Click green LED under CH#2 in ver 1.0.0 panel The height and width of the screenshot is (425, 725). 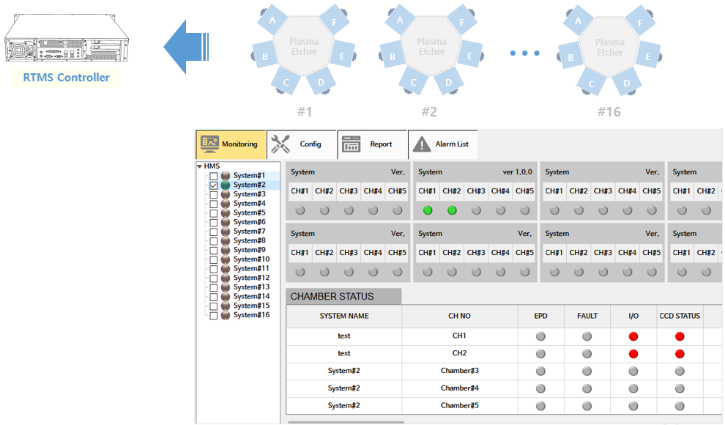click(x=452, y=210)
